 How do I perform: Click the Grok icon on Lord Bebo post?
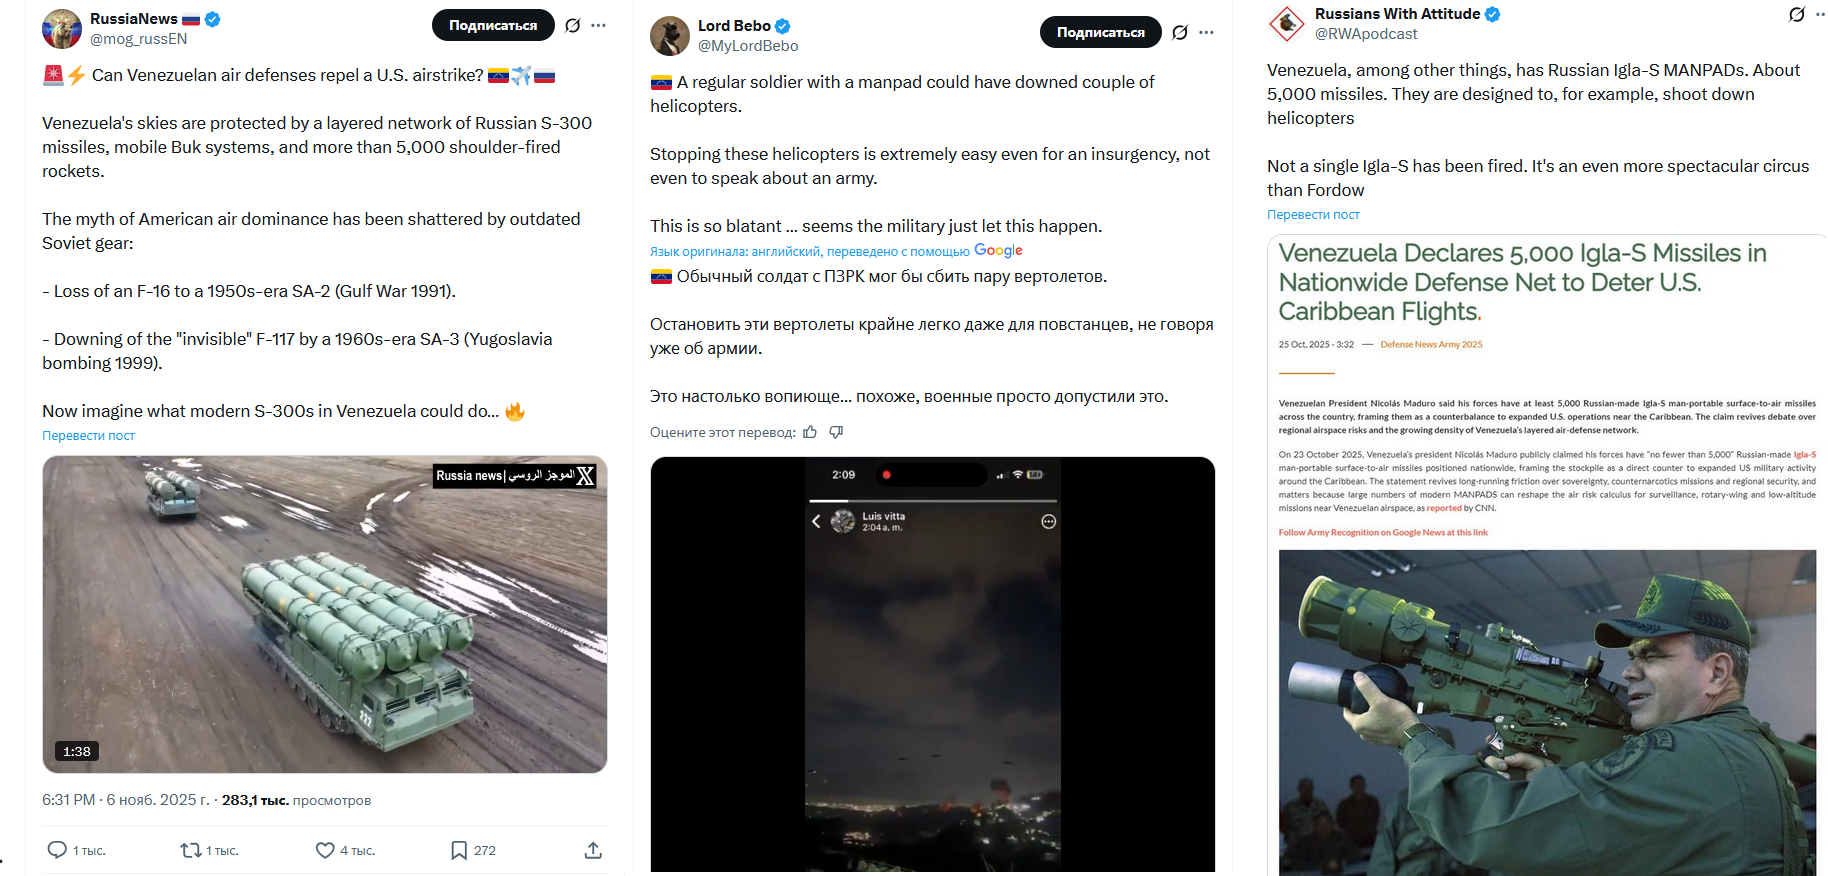coord(1180,32)
